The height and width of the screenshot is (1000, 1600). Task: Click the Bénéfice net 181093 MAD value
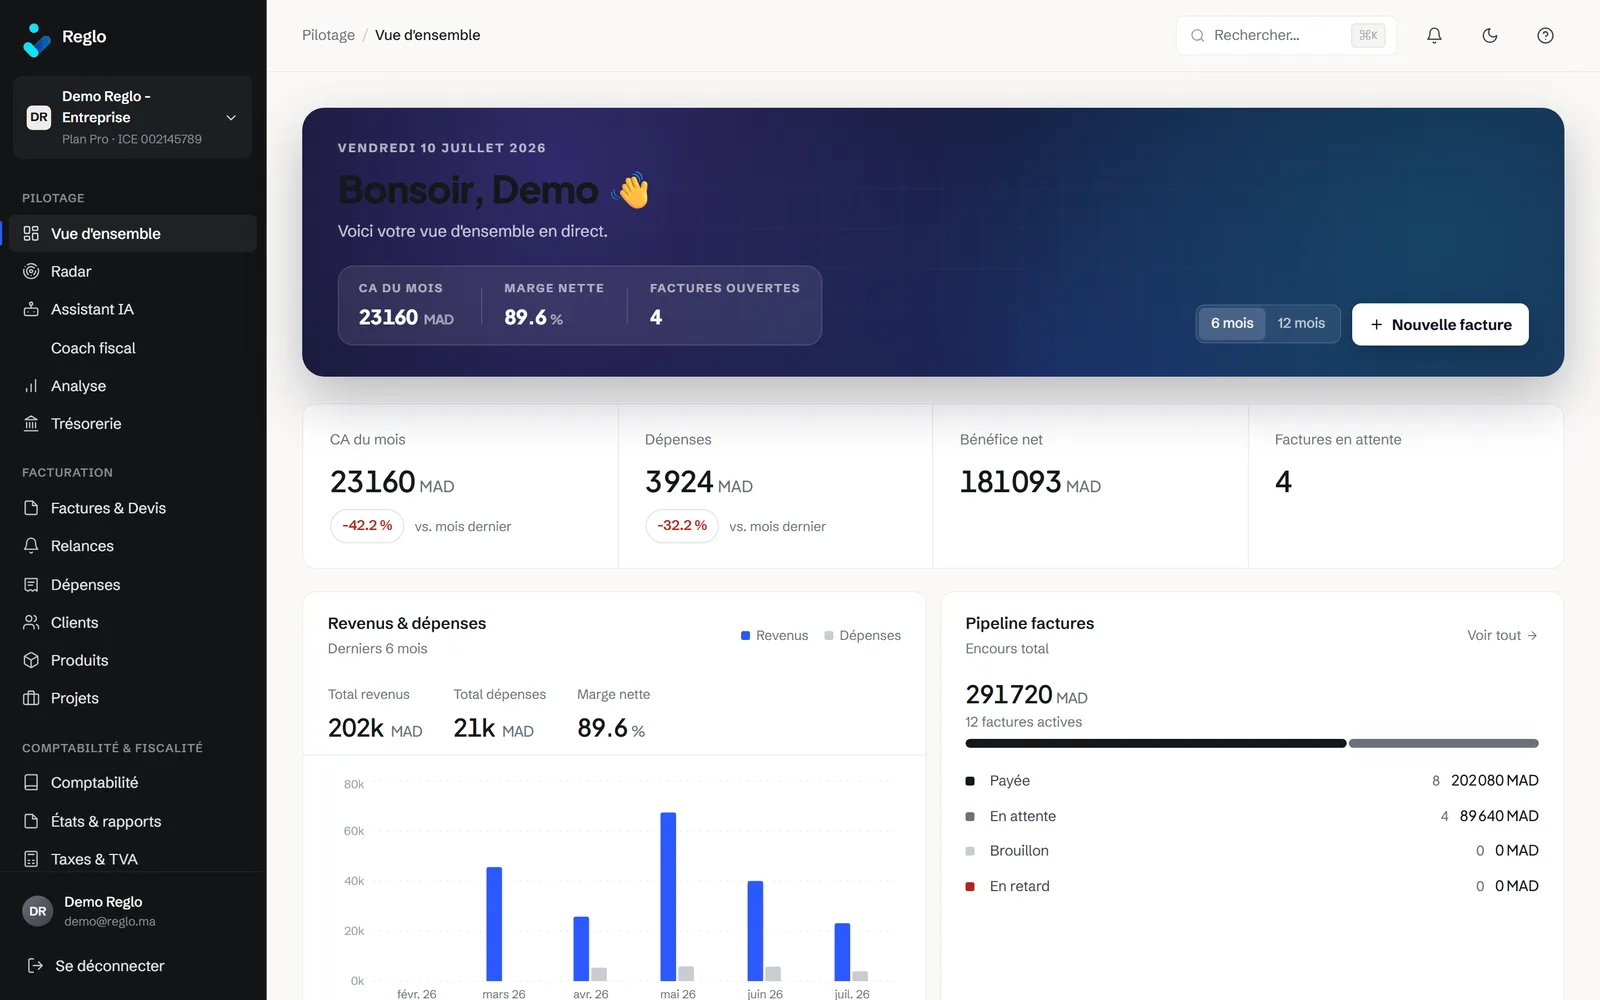coord(1030,483)
